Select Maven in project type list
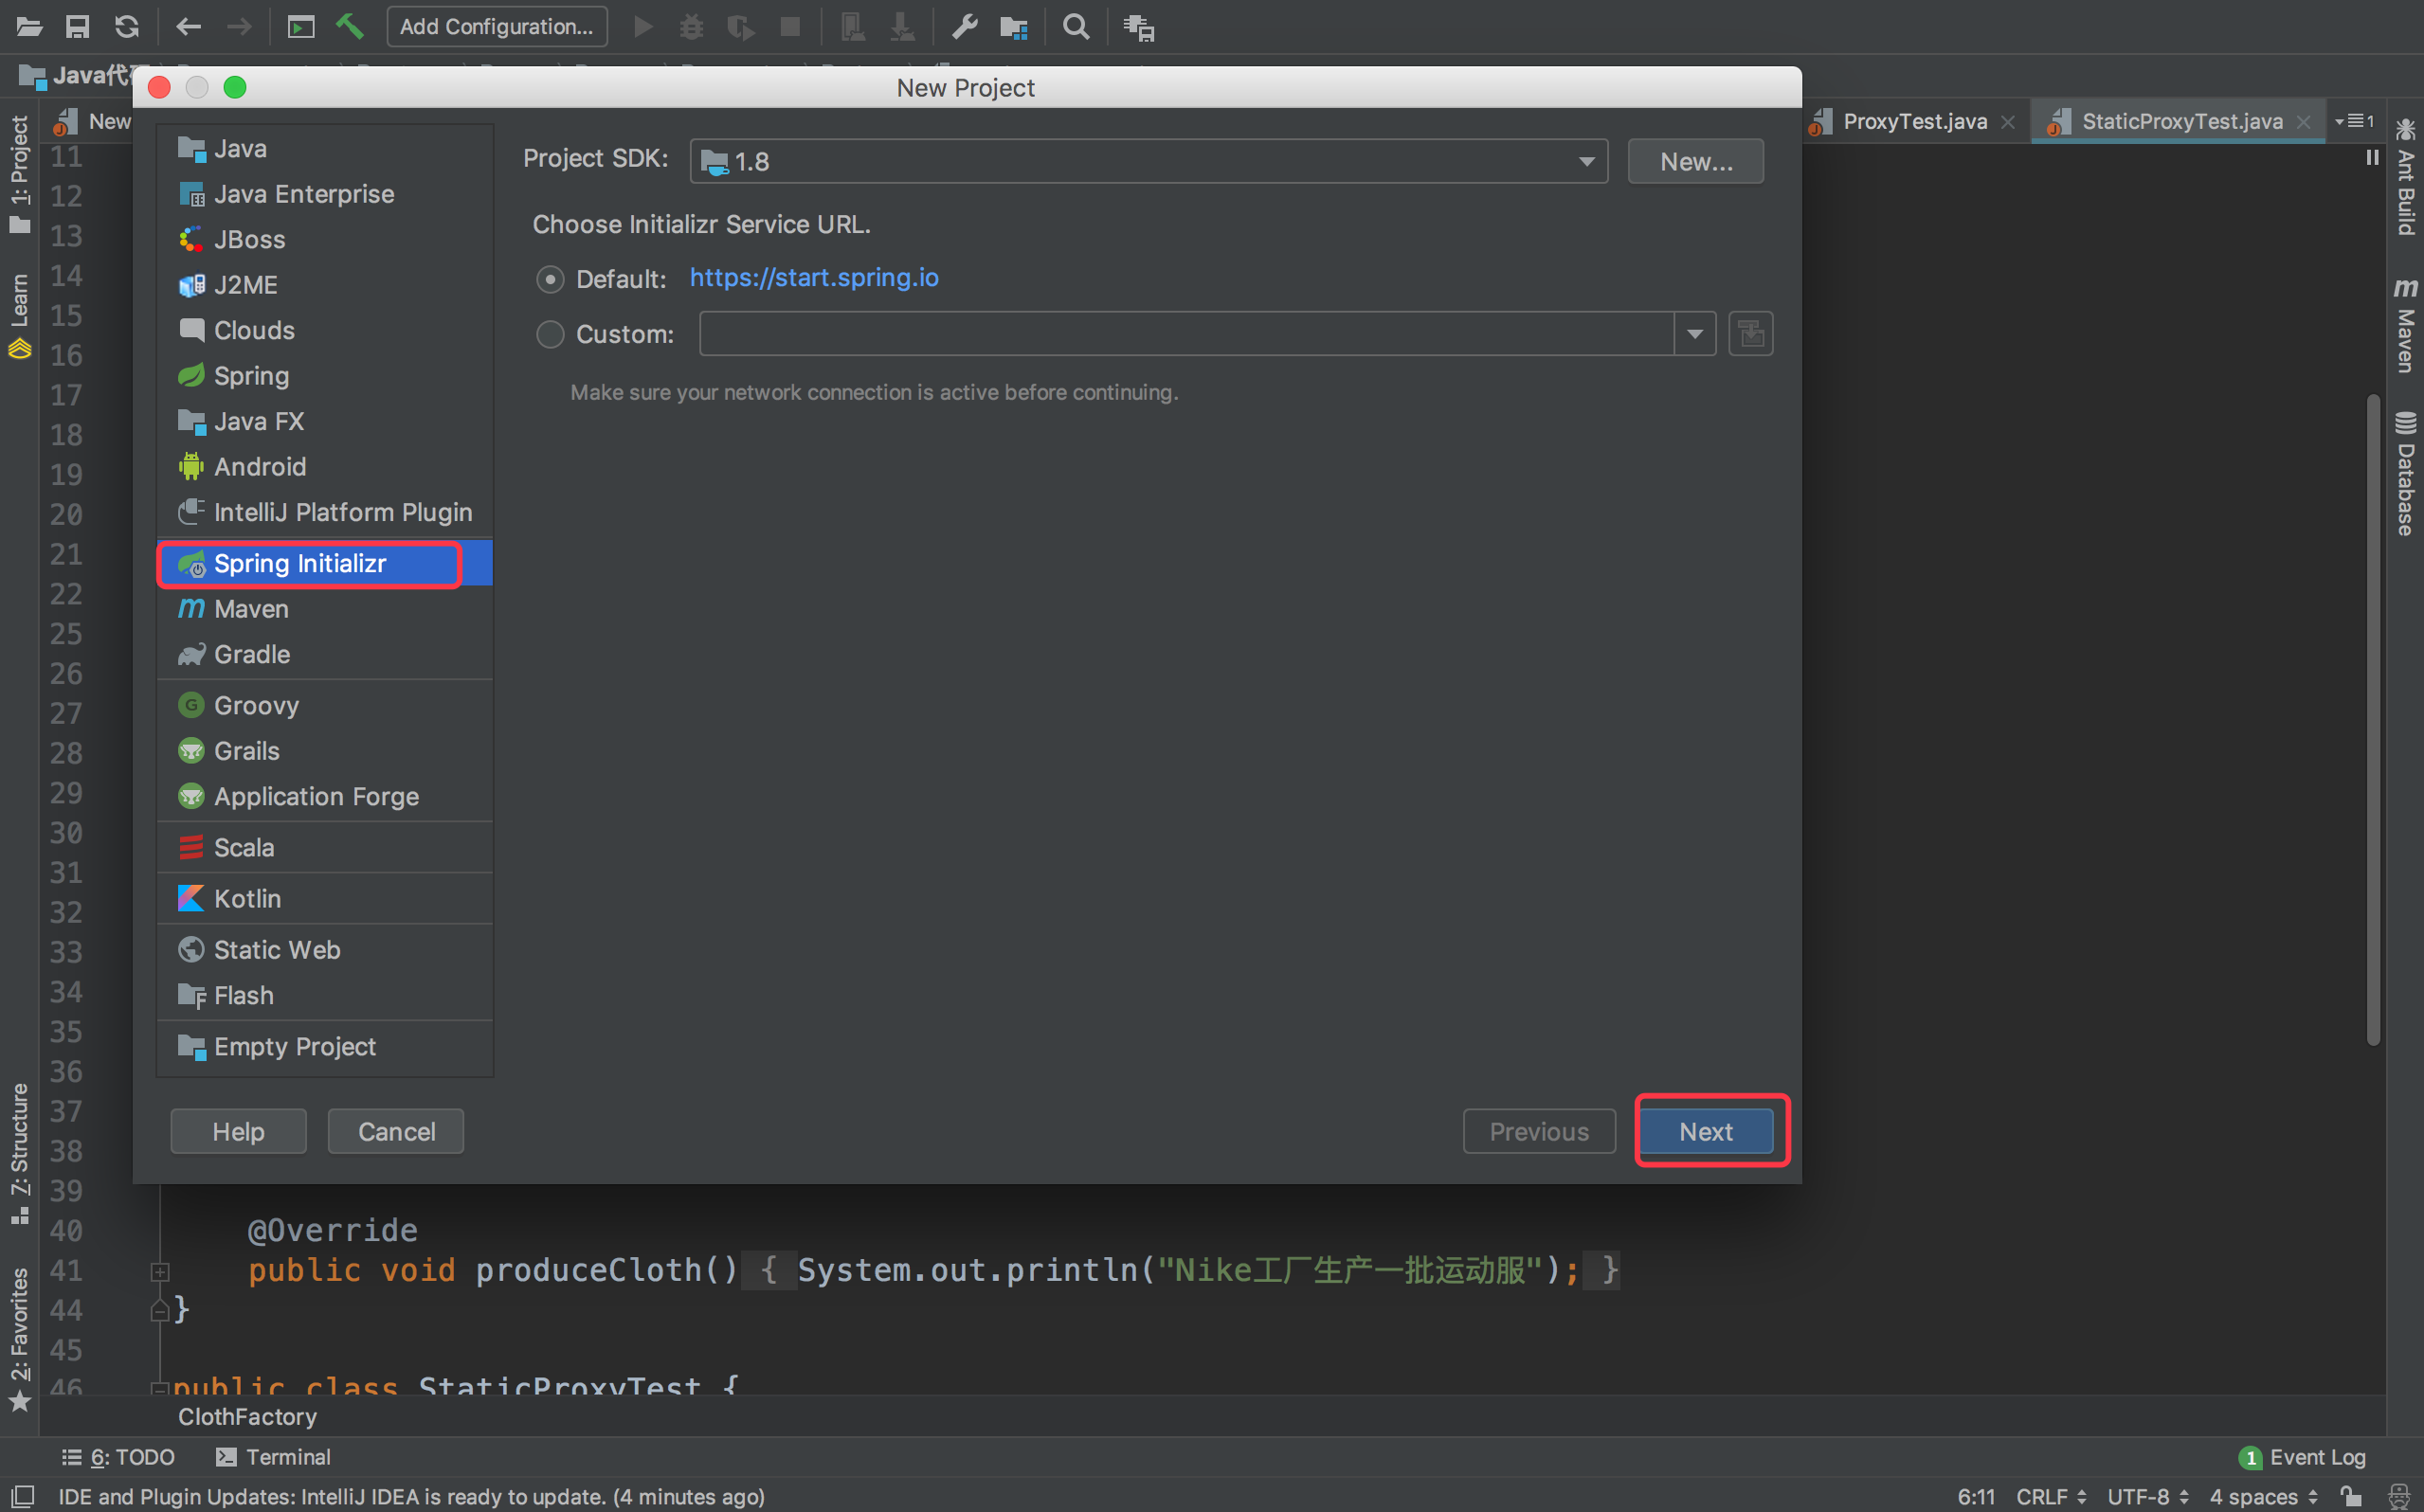Viewport: 2424px width, 1512px height. tap(251, 609)
